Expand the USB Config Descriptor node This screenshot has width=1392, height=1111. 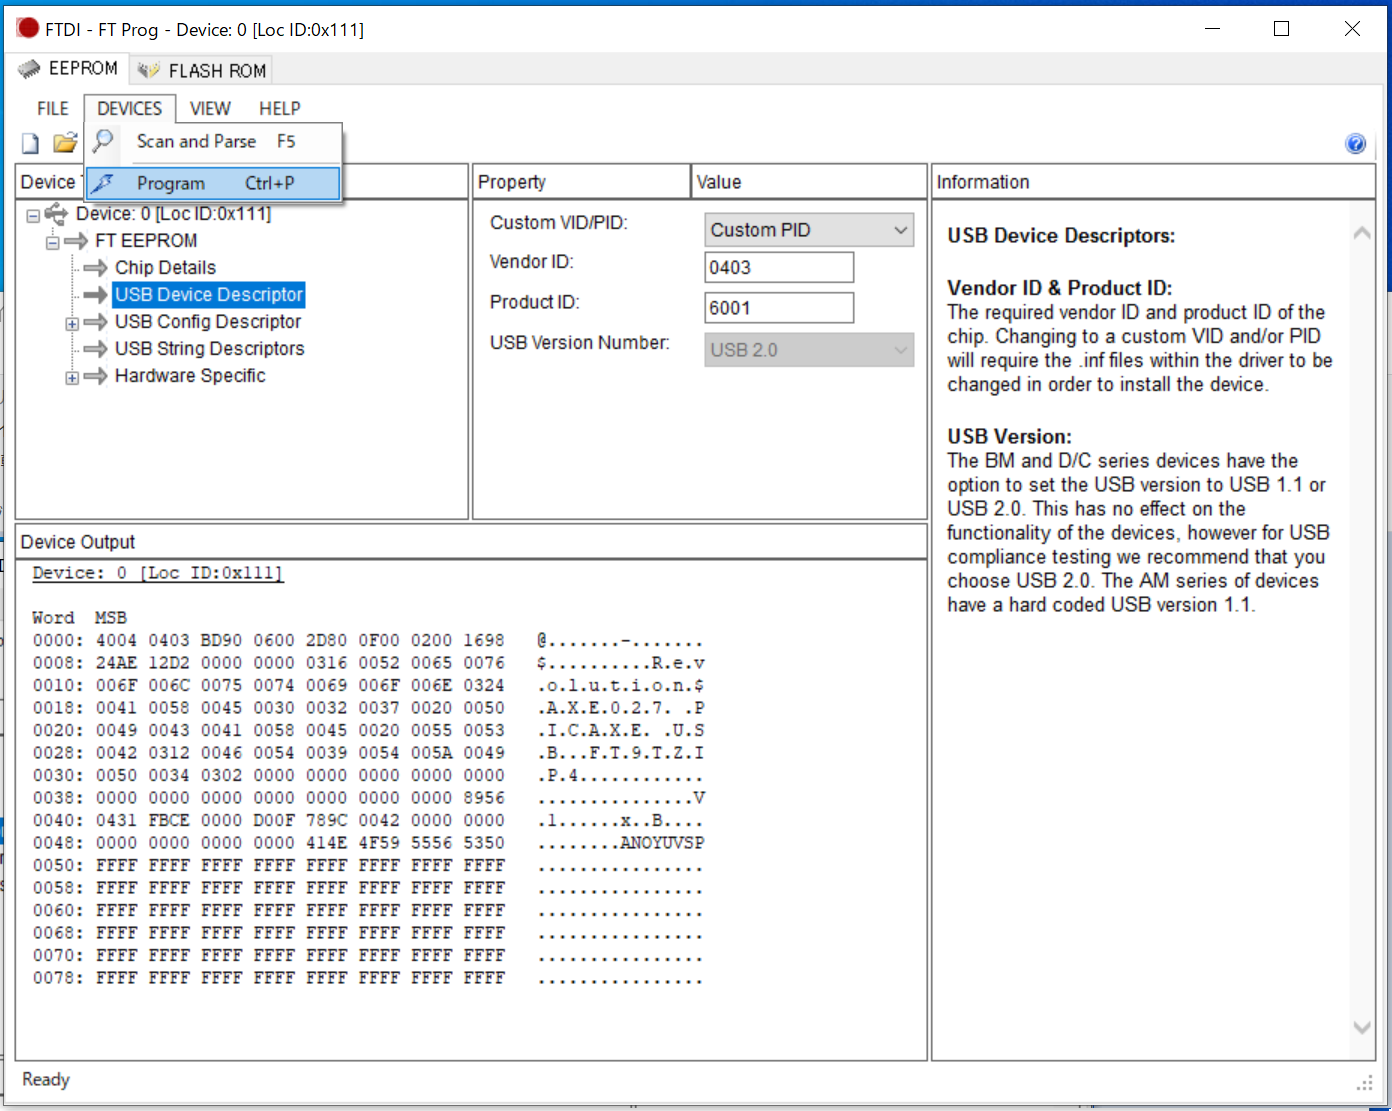pyautogui.click(x=72, y=324)
